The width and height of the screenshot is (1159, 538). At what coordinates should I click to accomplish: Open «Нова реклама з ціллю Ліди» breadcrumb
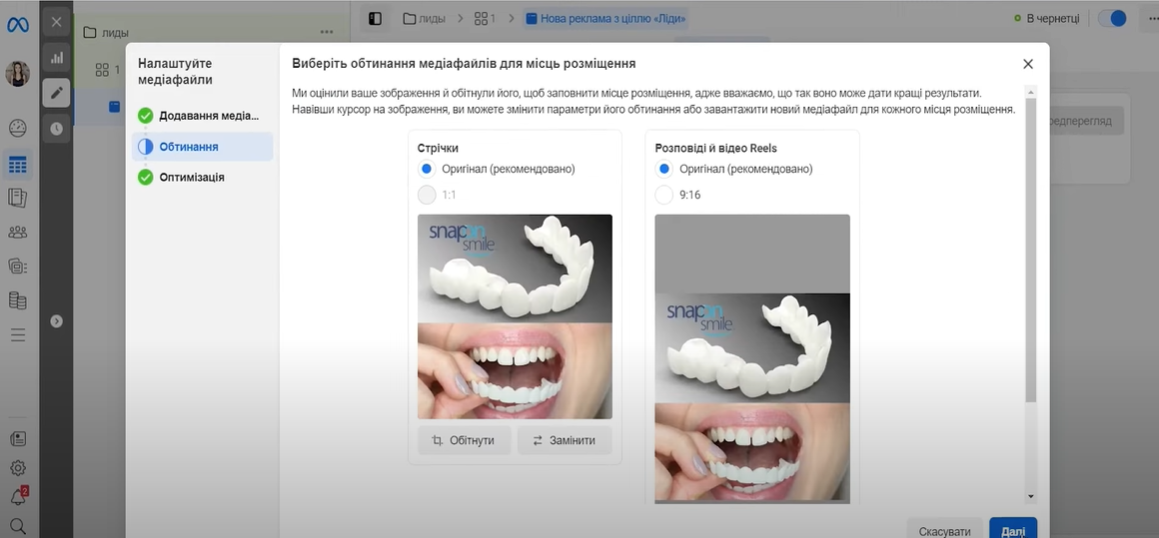click(605, 18)
